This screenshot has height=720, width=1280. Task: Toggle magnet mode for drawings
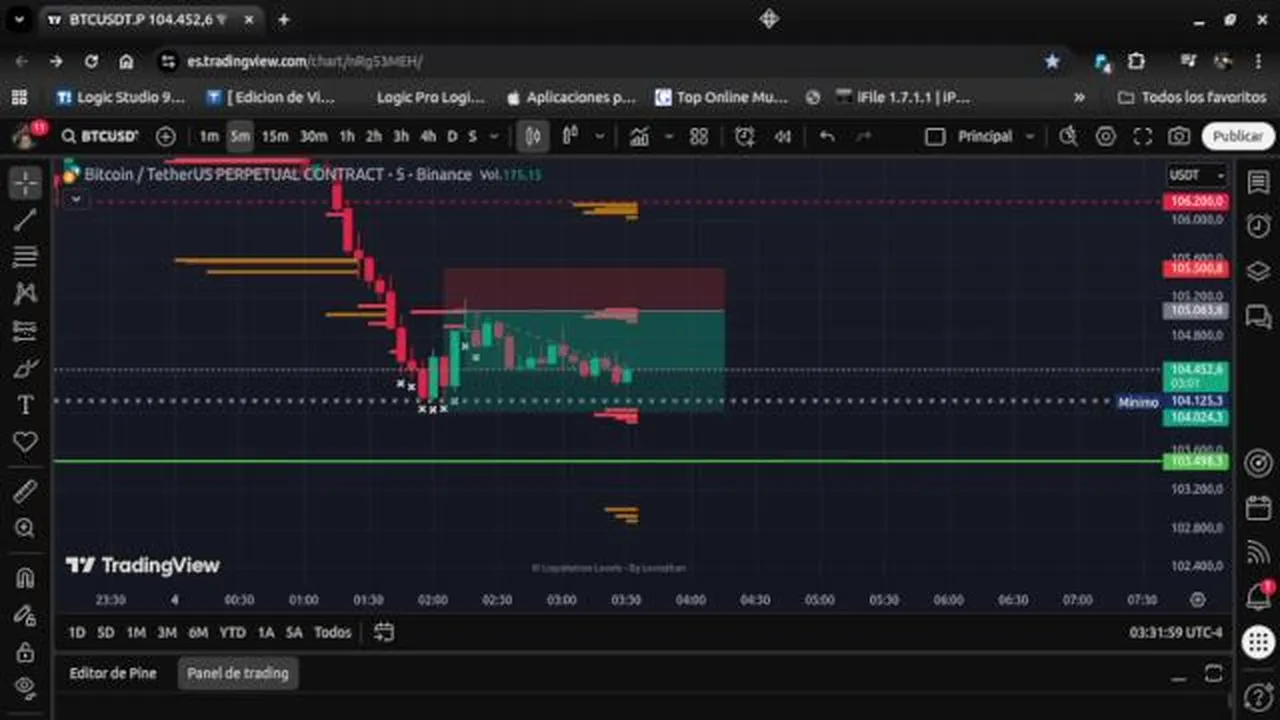point(25,578)
